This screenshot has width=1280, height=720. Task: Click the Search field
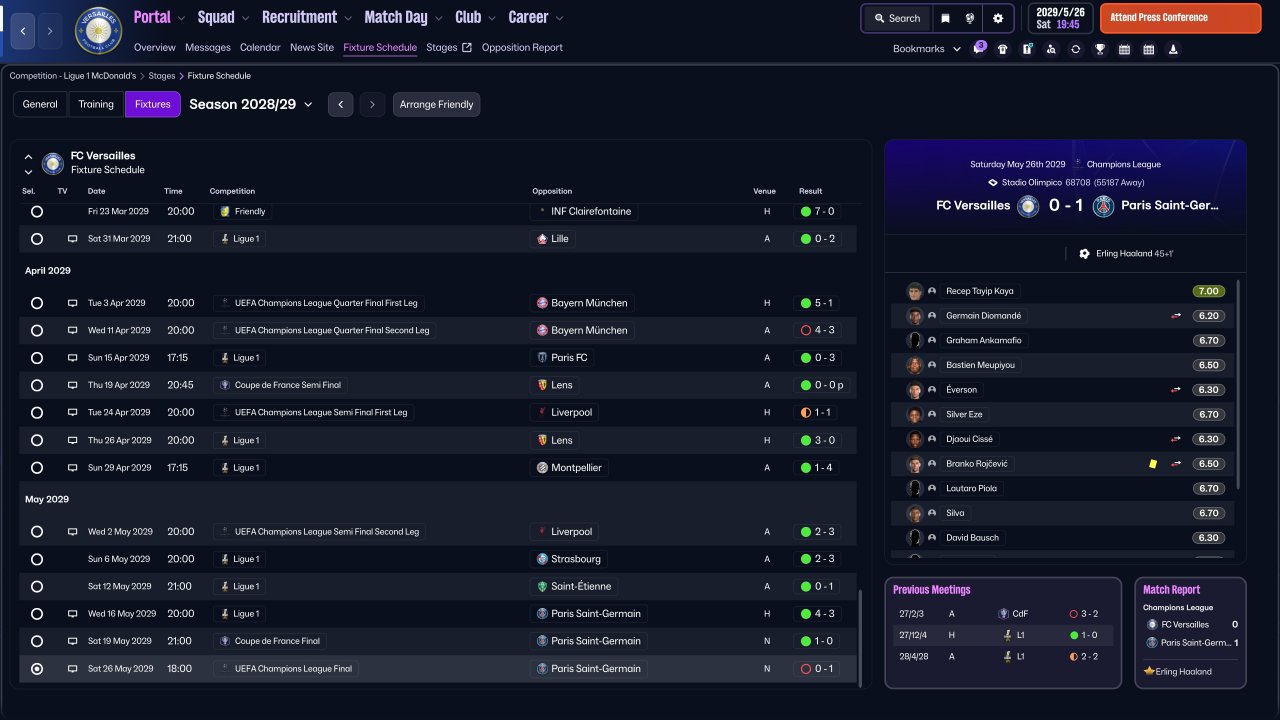pos(897,18)
